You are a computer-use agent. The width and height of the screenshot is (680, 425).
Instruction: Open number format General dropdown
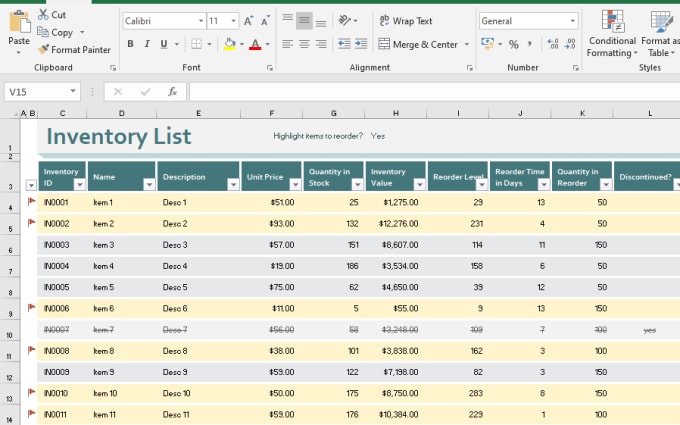click(572, 21)
